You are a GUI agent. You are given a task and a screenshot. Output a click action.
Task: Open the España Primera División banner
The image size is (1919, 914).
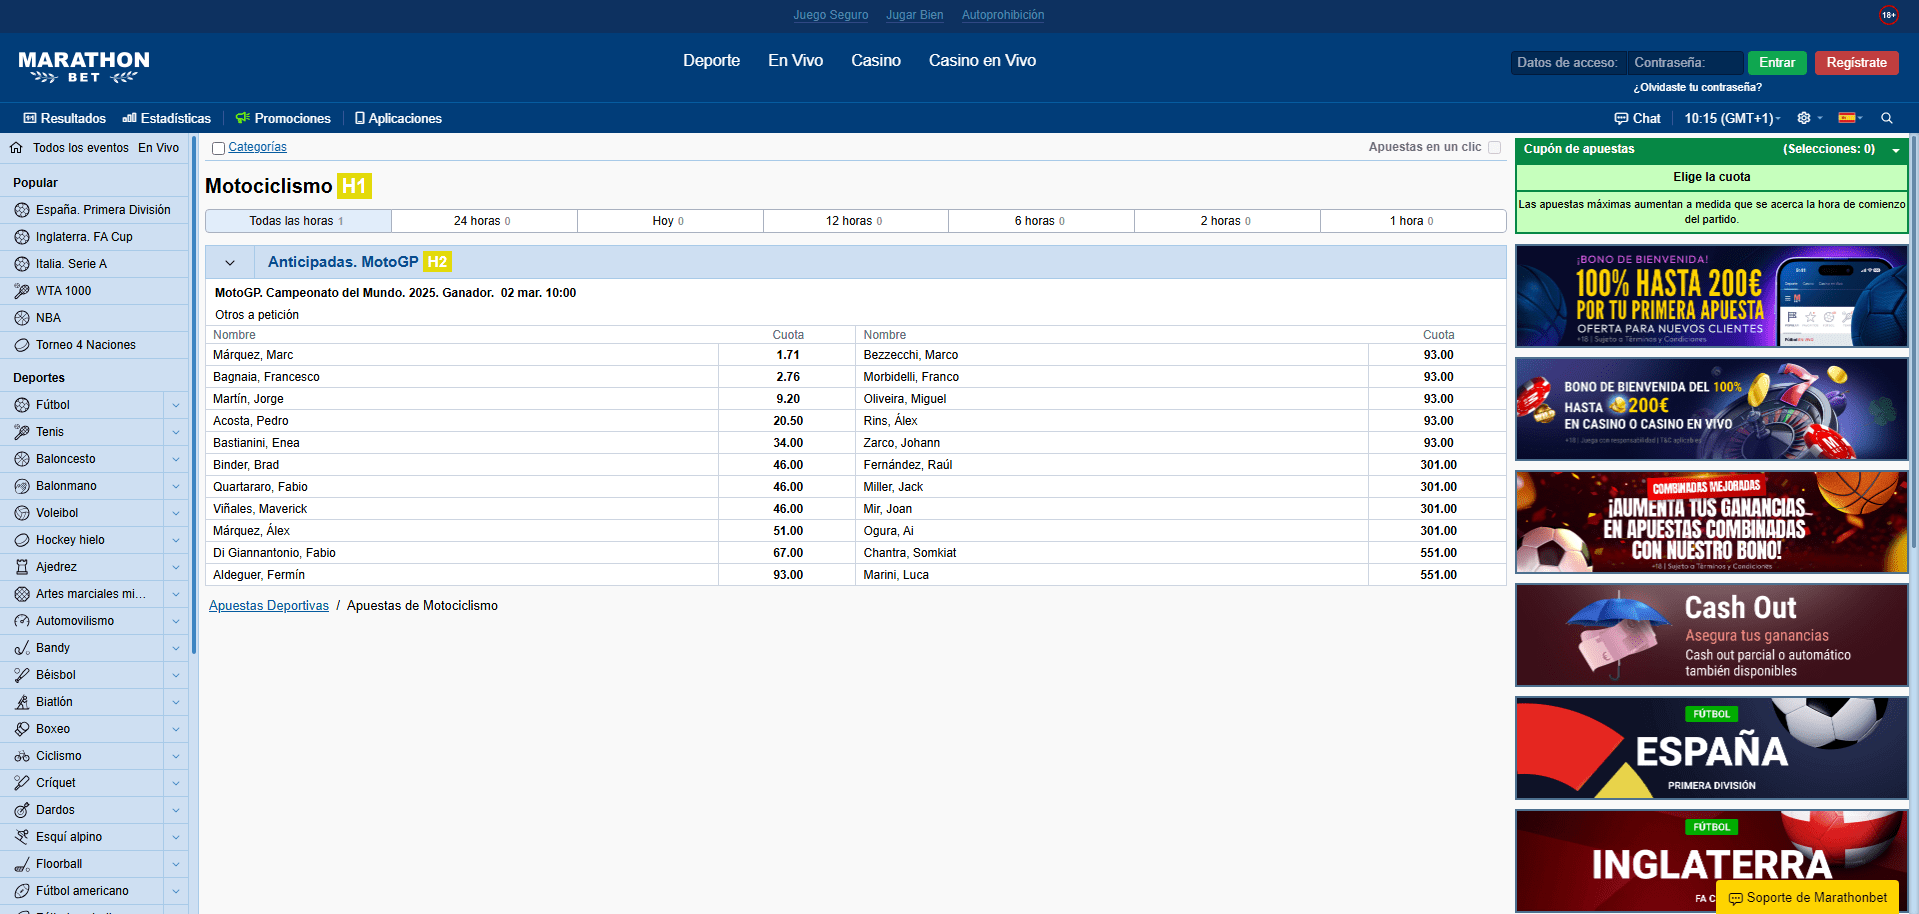coord(1711,749)
